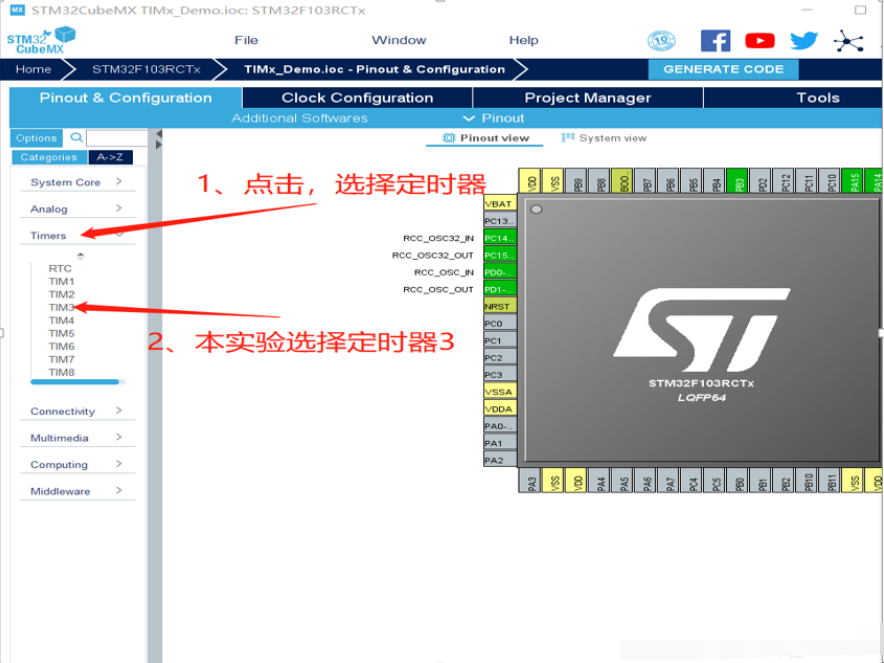This screenshot has width=884, height=663.
Task: Open the File menu
Action: [x=246, y=40]
